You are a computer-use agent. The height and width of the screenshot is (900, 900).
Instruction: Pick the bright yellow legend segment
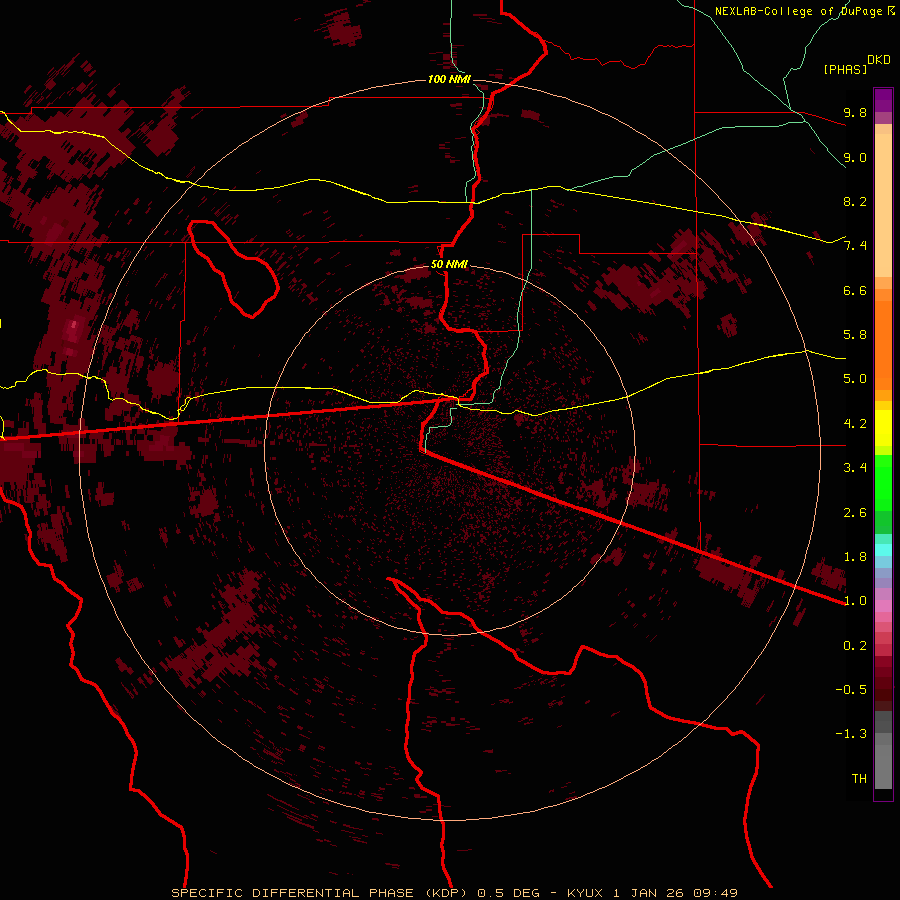pyautogui.click(x=883, y=428)
